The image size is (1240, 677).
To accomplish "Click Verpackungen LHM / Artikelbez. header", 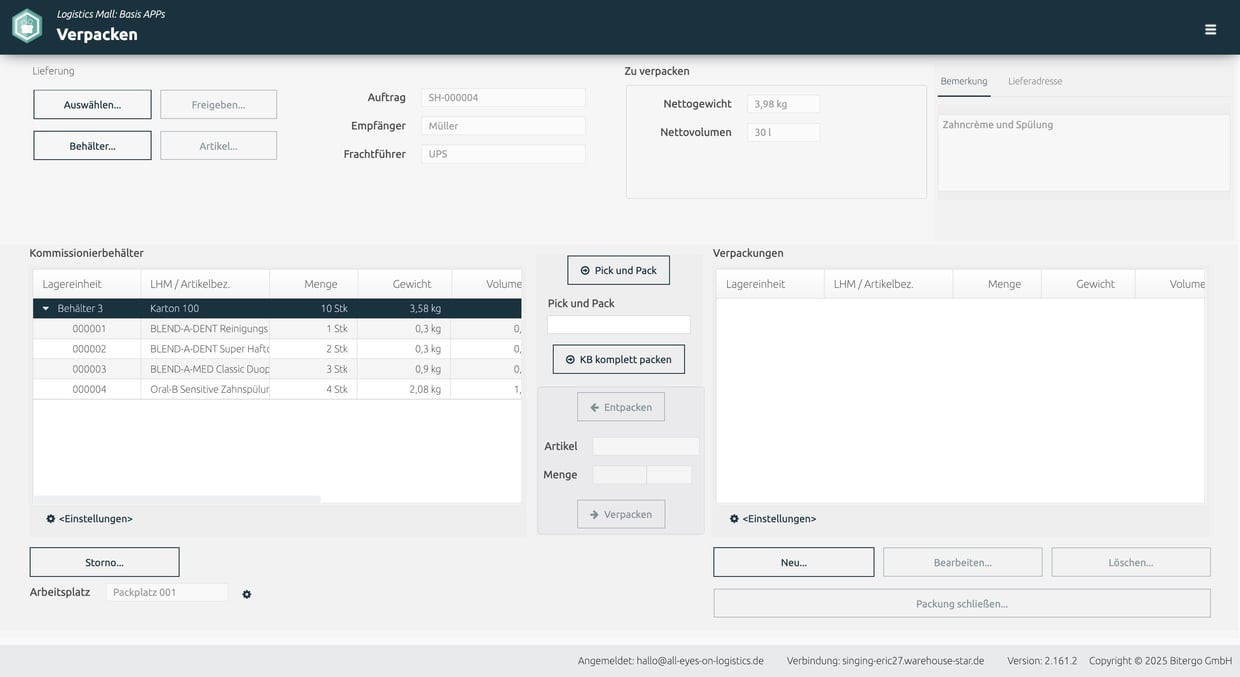I will [888, 284].
